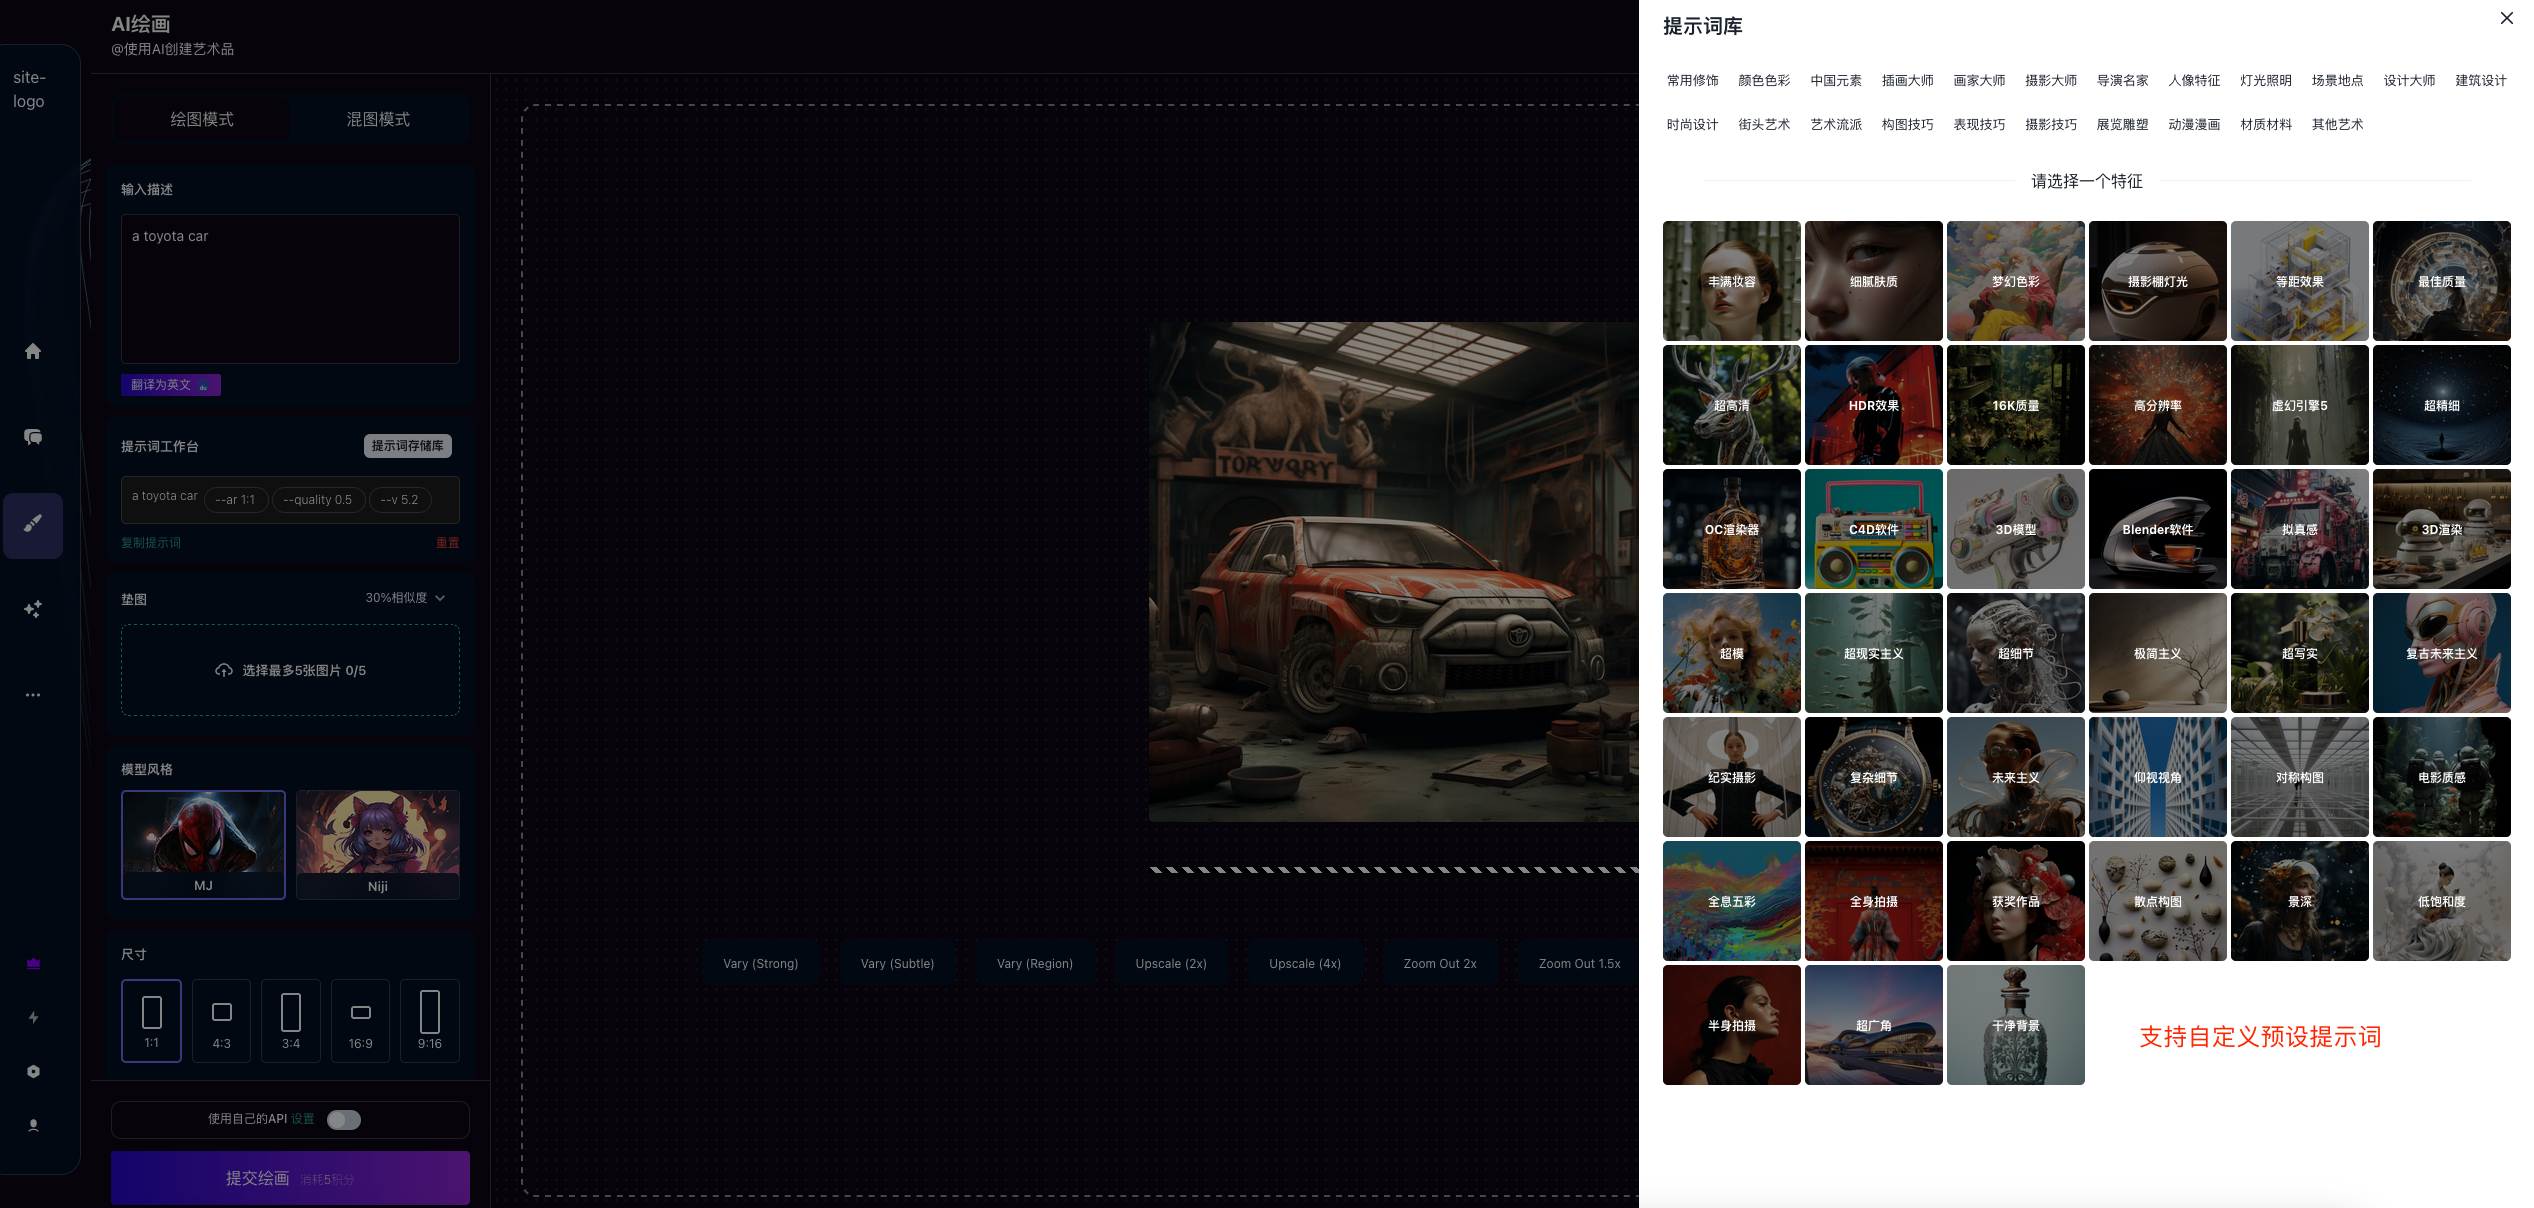Click the home icon in the sidebar

pyautogui.click(x=33, y=351)
